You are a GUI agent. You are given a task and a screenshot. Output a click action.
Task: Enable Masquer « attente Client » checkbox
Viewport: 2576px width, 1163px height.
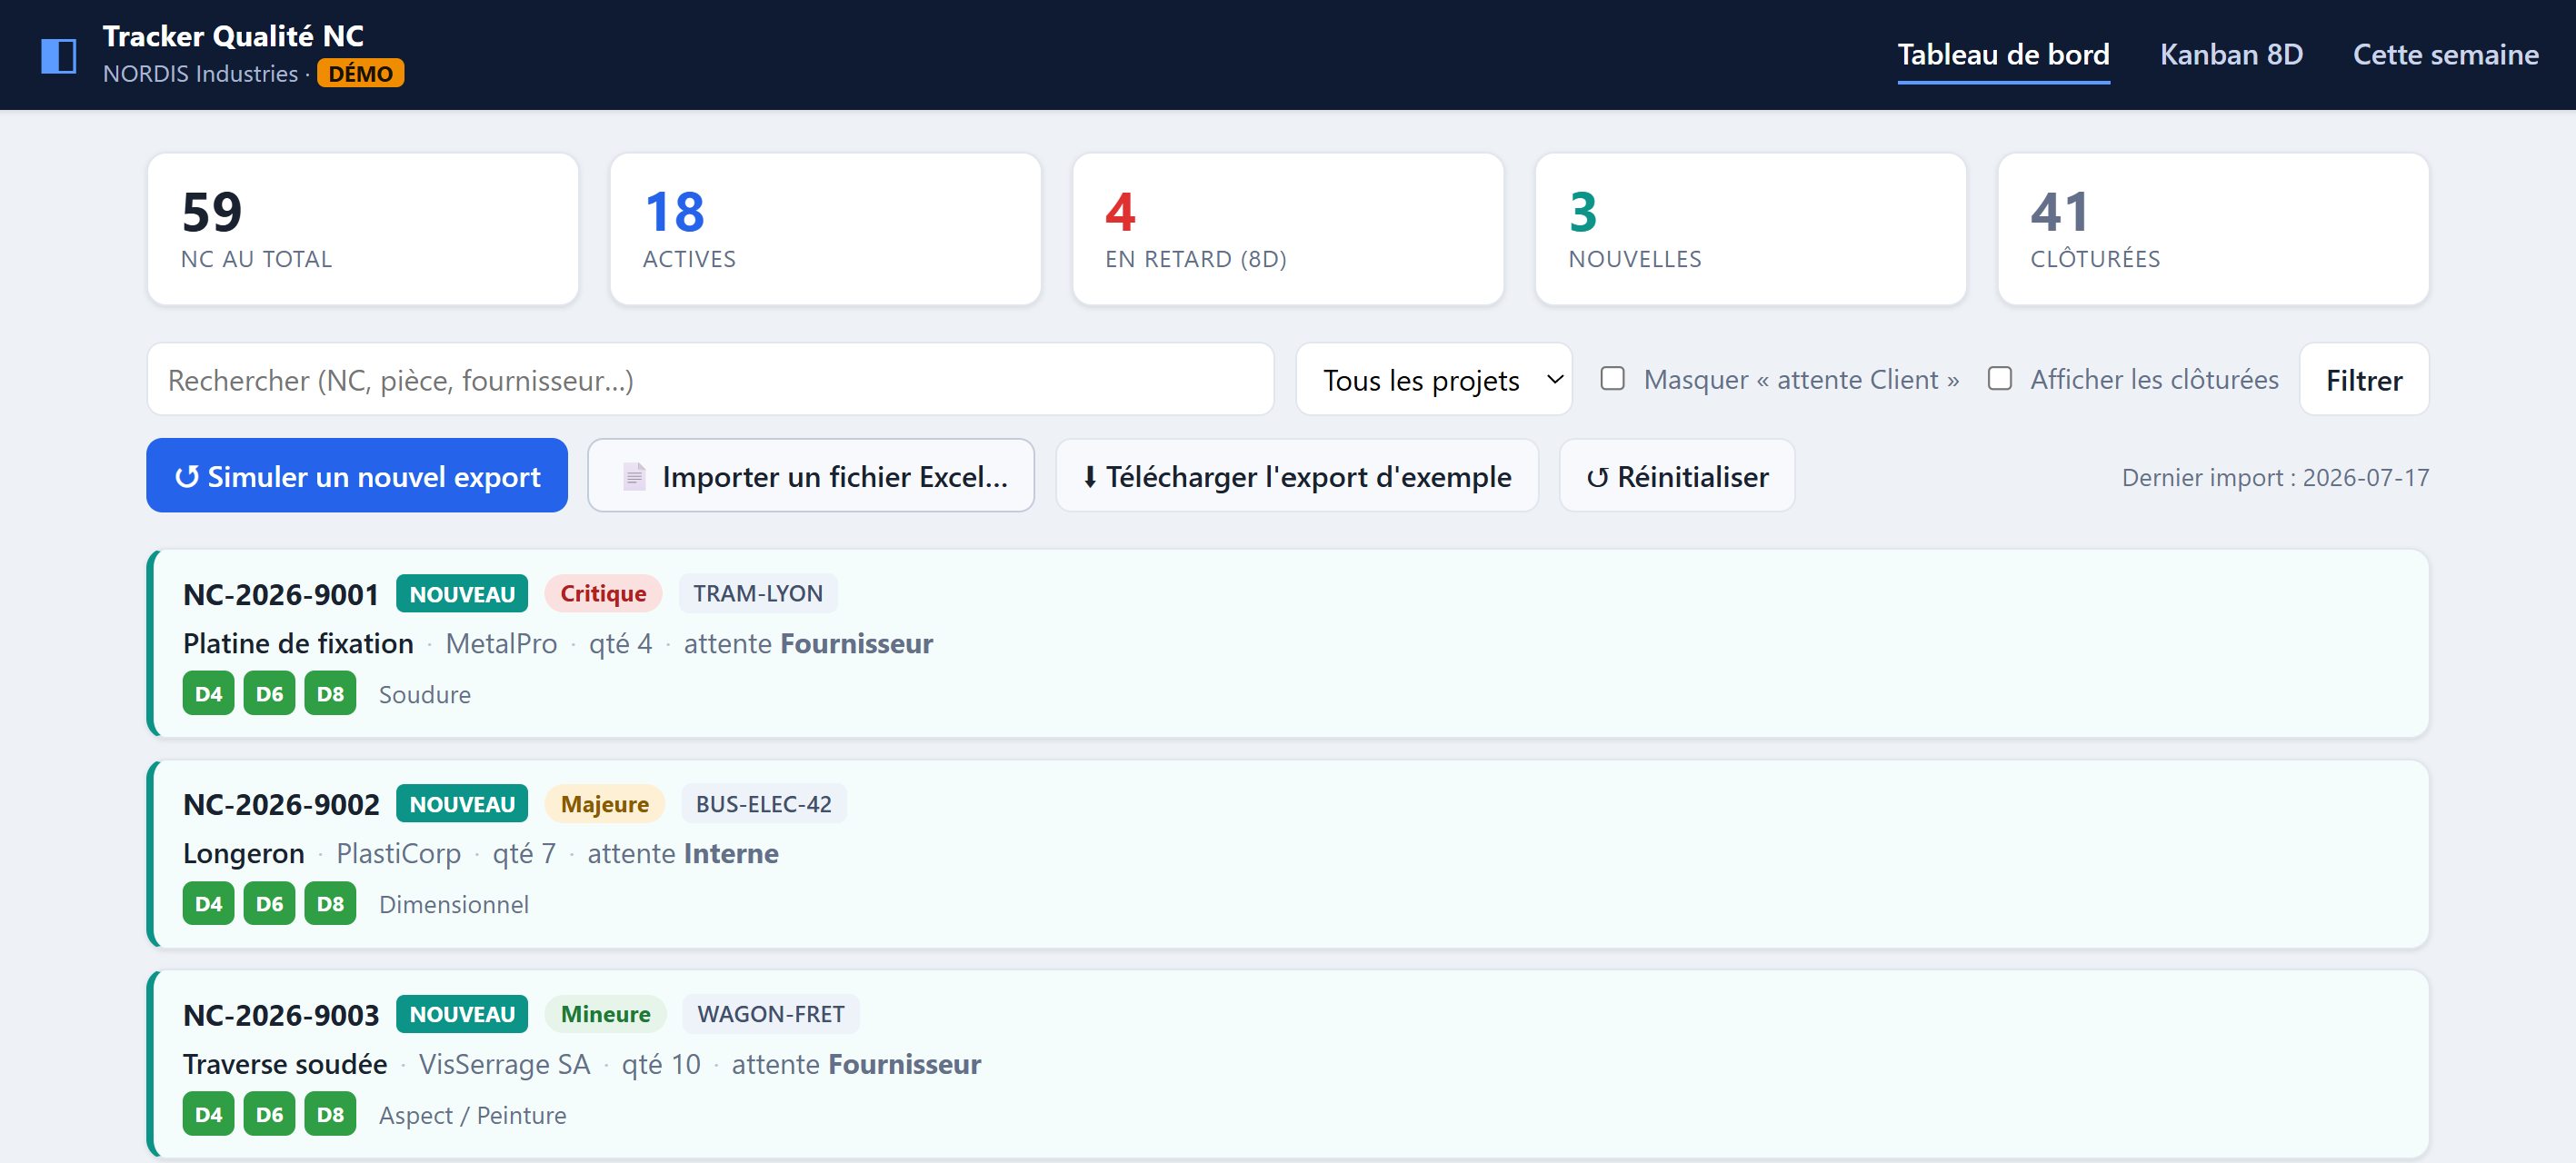(1612, 379)
